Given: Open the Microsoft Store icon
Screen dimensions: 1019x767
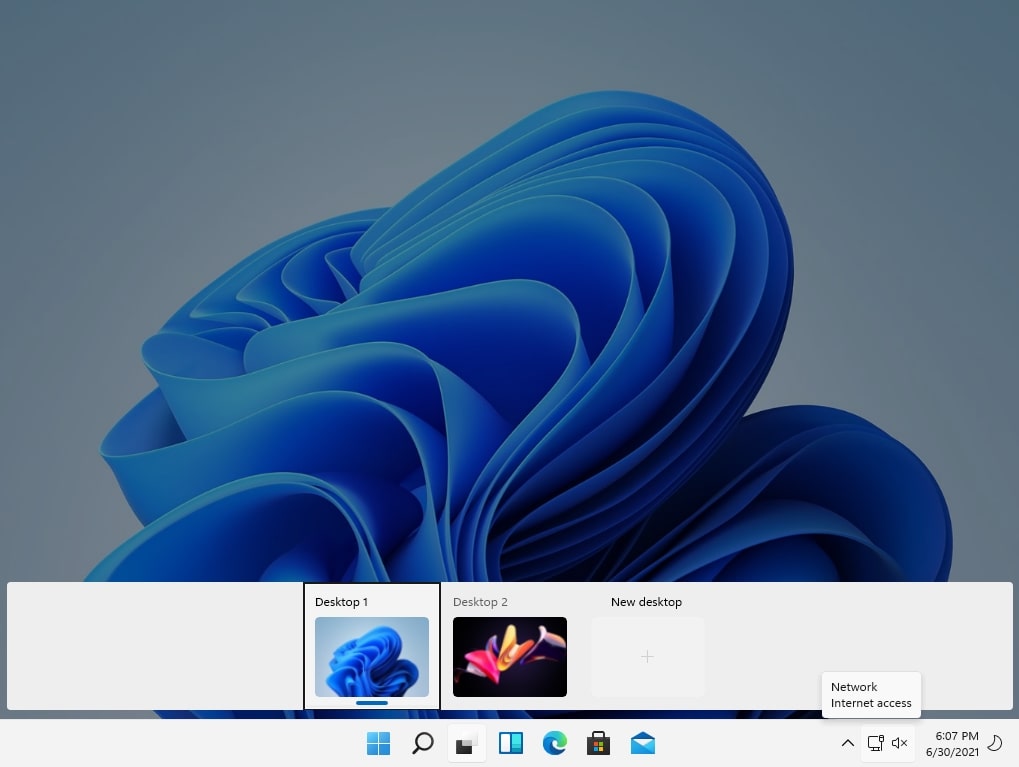Looking at the screenshot, I should 599,743.
